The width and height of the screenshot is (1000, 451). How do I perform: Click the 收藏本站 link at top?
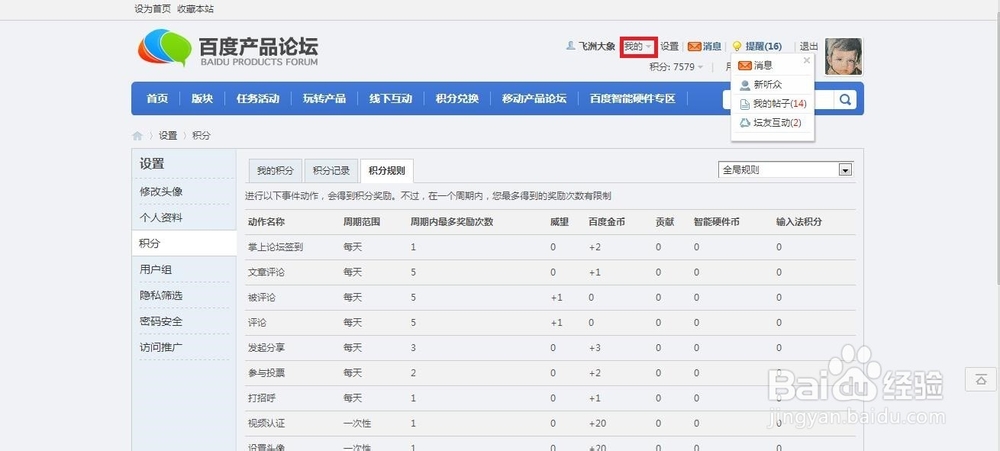(x=195, y=9)
